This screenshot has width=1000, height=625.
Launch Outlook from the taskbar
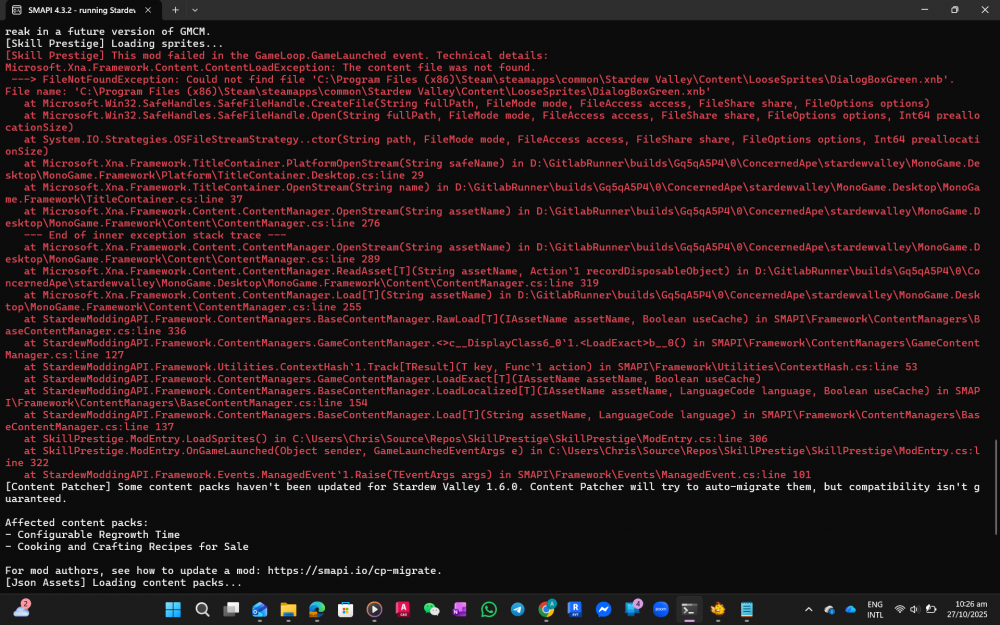pyautogui.click(x=260, y=609)
